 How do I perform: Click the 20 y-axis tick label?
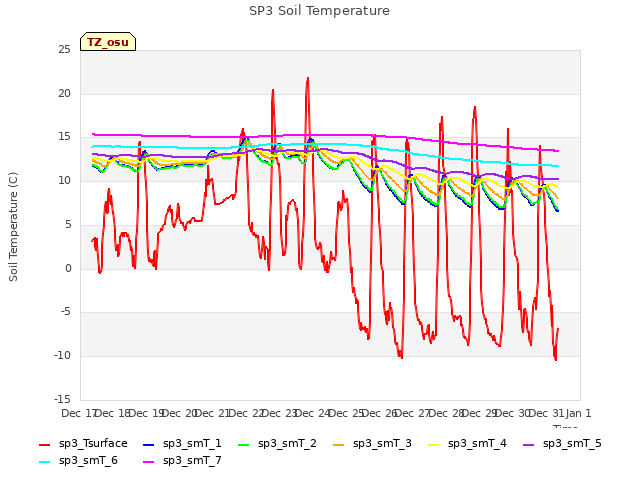pos(64,93)
